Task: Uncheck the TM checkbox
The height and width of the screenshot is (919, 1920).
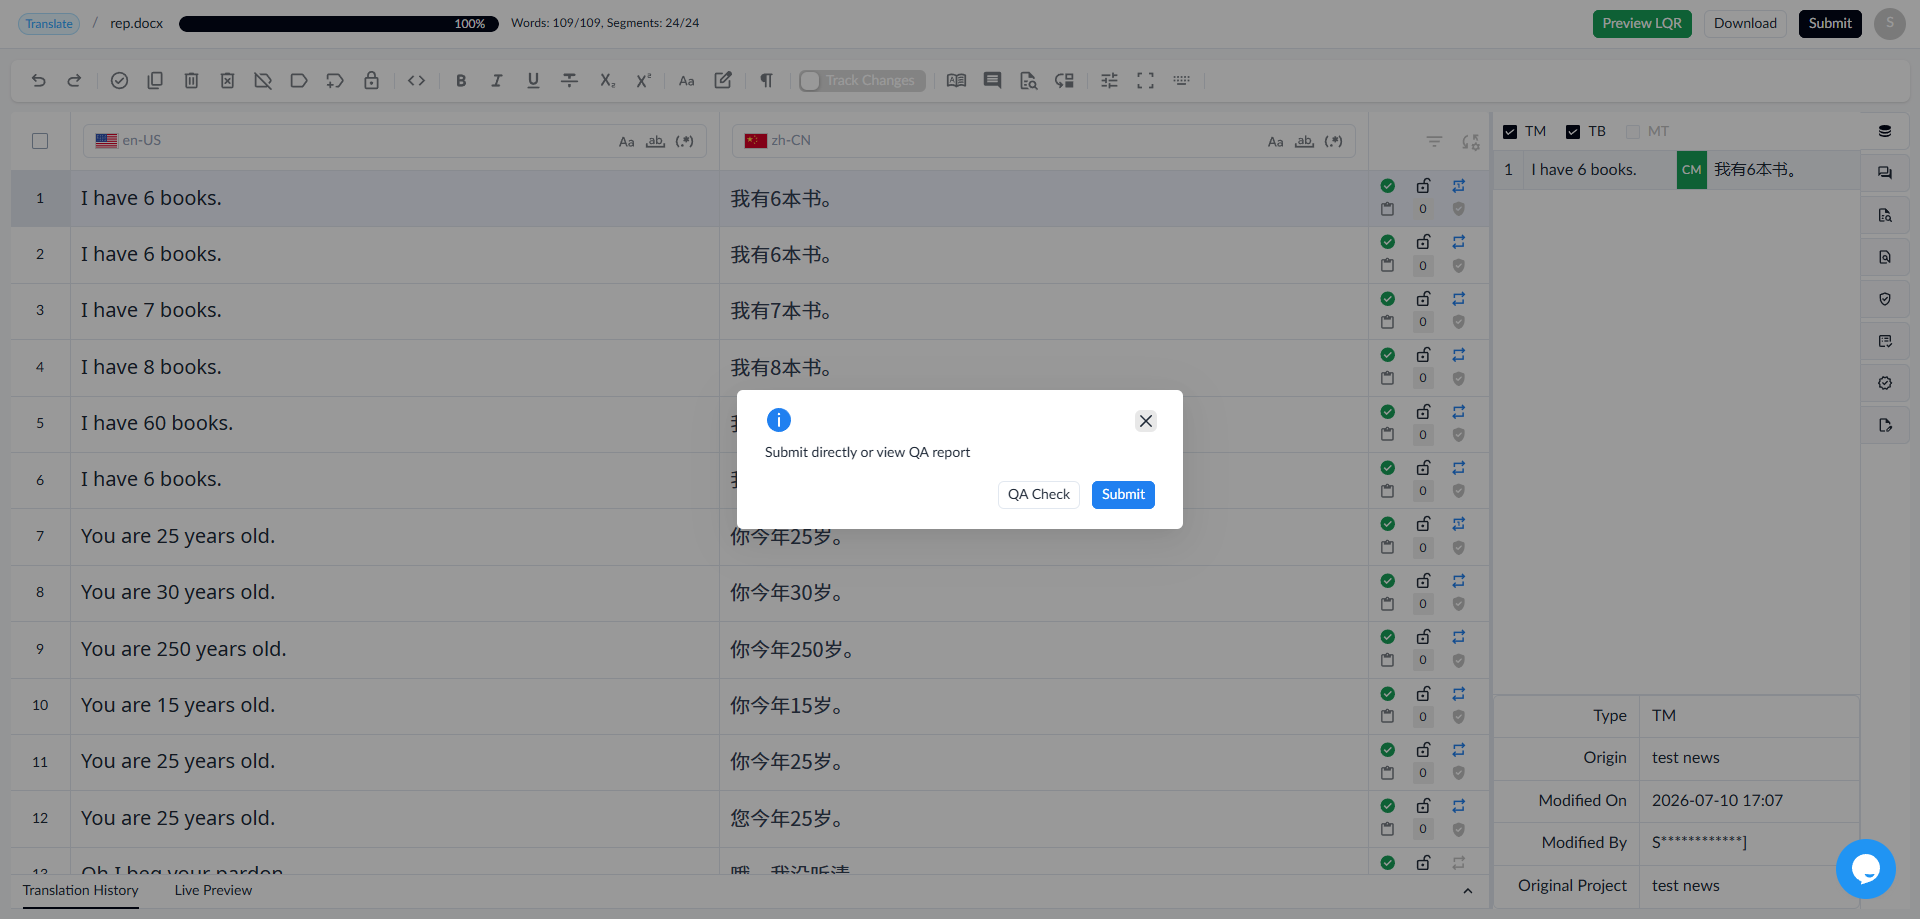Action: tap(1510, 132)
